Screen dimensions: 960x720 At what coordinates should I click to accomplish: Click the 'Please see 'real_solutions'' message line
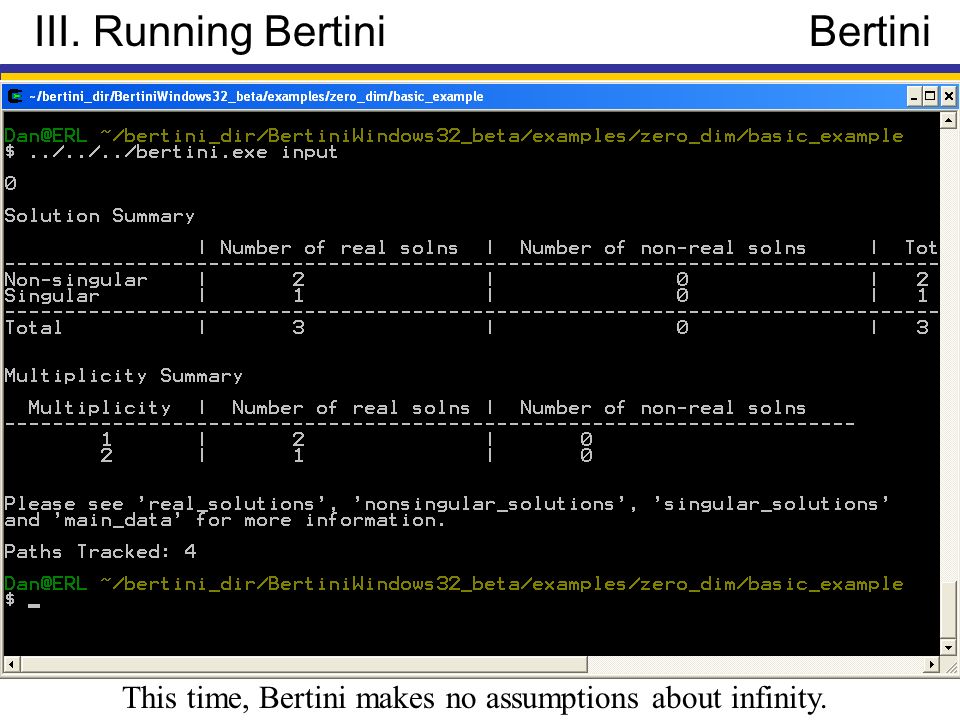tap(446, 504)
